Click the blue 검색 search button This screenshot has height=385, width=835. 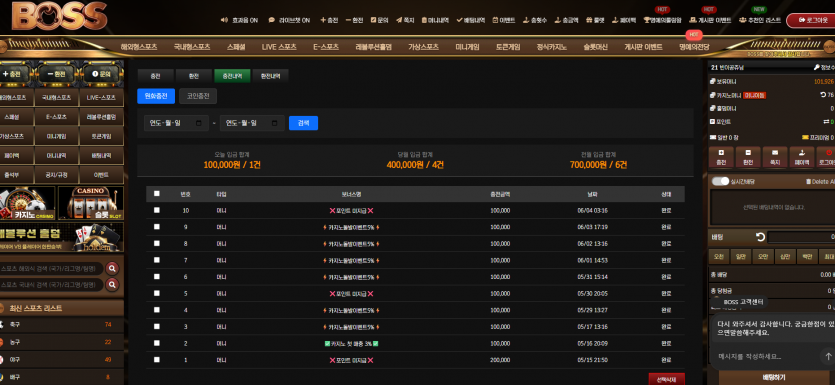(x=304, y=123)
